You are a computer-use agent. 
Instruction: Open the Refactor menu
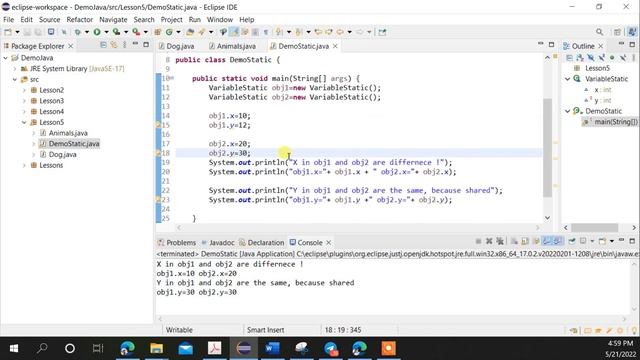click(80, 20)
